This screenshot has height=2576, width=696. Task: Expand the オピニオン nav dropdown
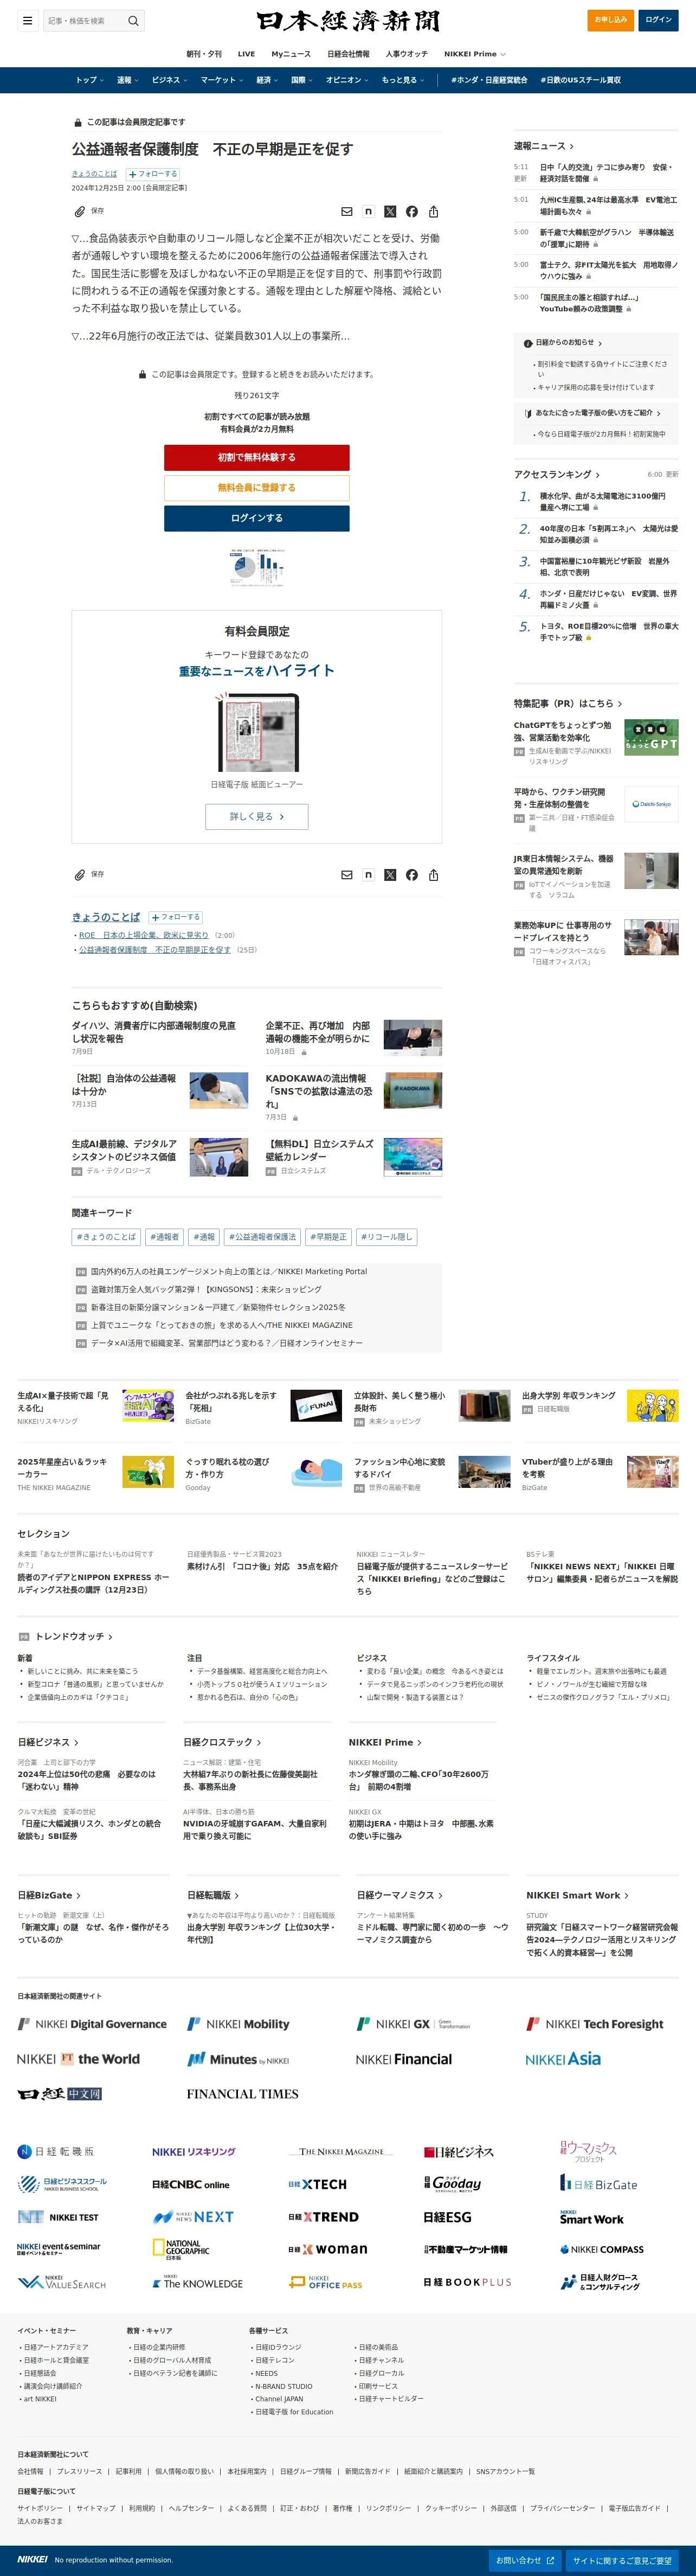347,80
